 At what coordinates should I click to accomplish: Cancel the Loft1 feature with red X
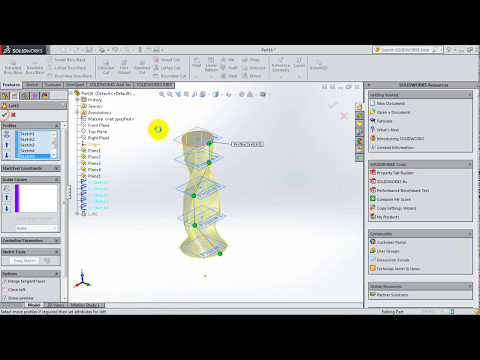(x=13, y=115)
